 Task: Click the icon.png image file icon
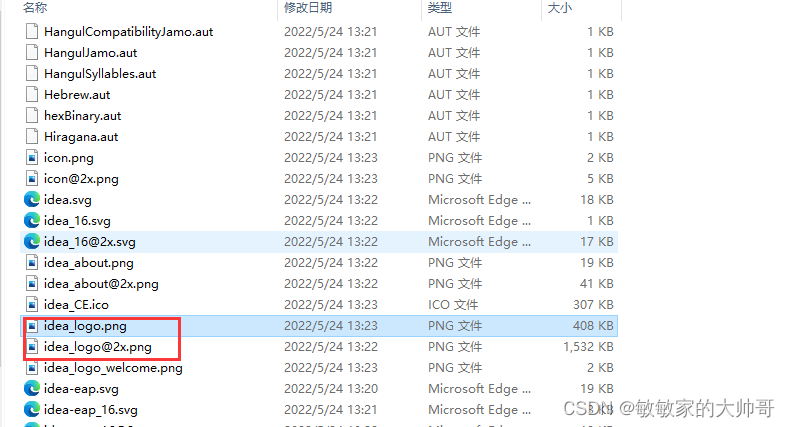point(32,158)
